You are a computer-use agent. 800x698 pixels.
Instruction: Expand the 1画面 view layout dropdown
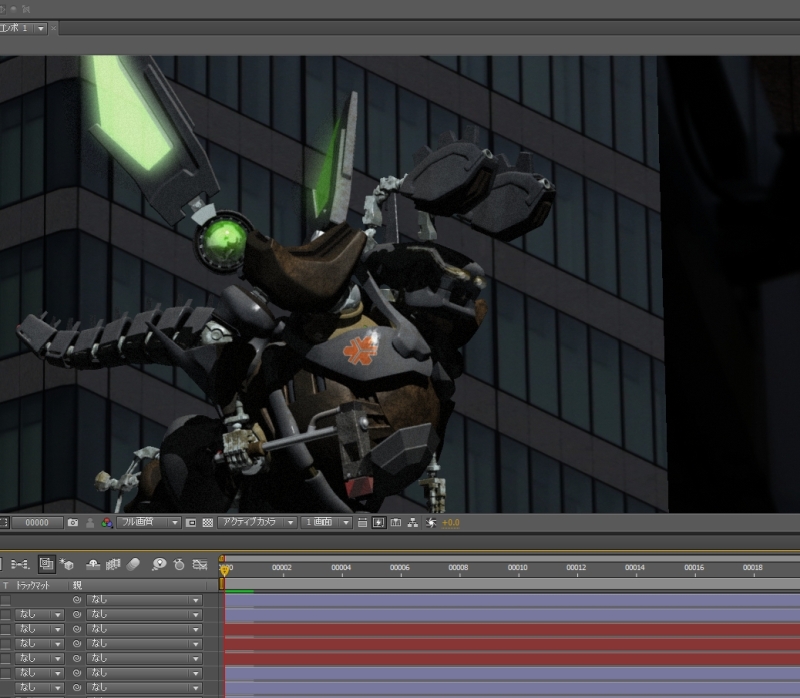(328, 523)
